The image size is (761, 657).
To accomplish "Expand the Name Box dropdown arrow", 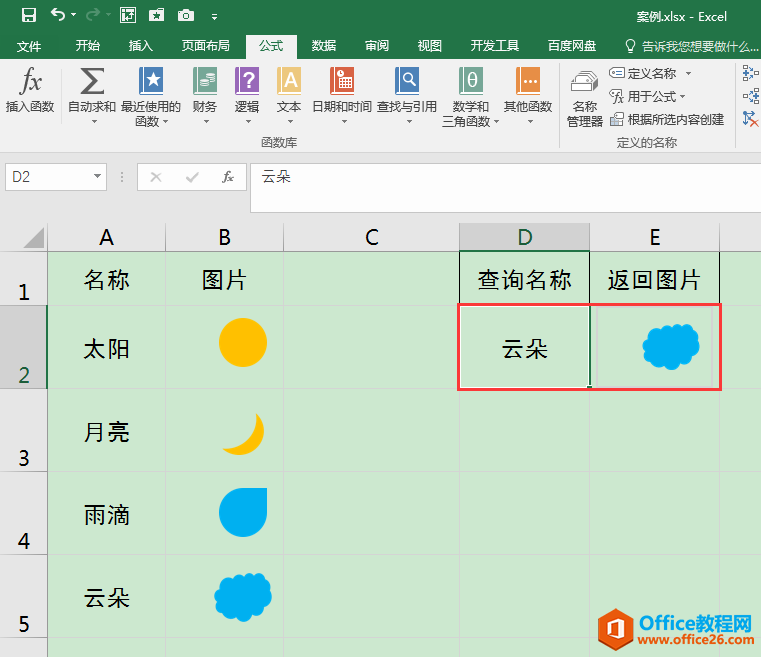I will tap(98, 177).
